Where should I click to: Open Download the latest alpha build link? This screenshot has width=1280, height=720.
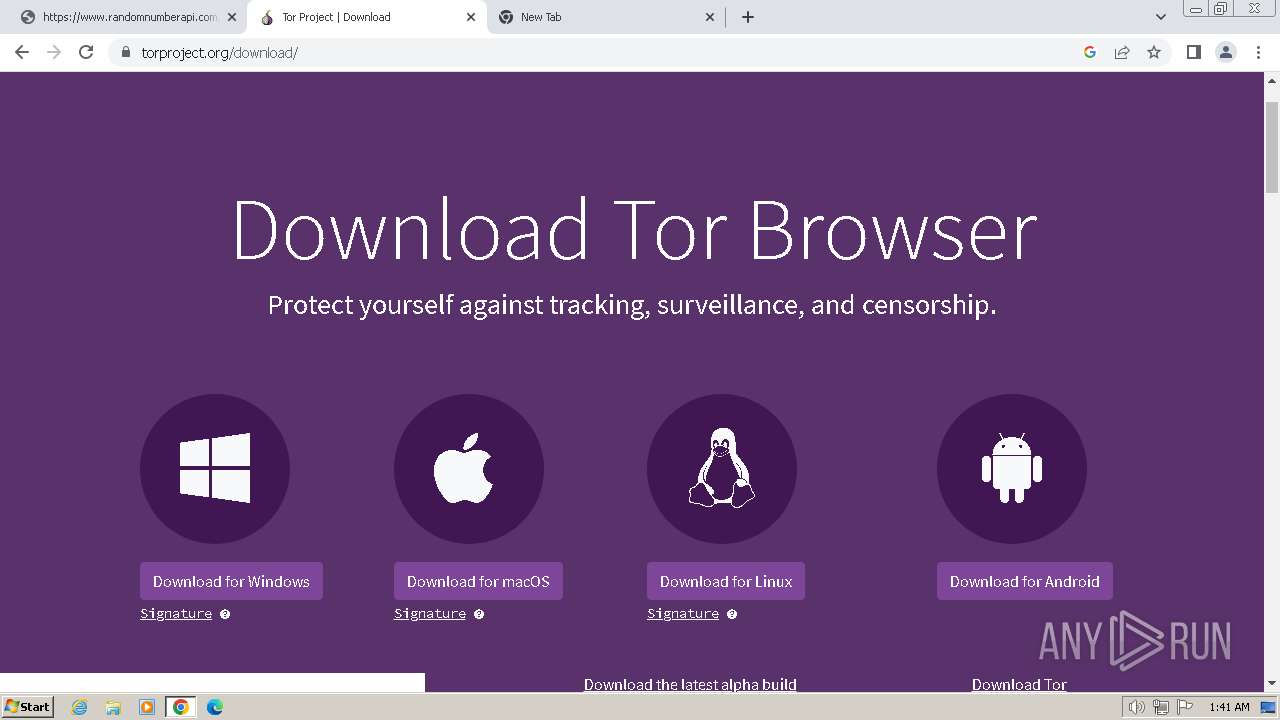[x=690, y=685]
